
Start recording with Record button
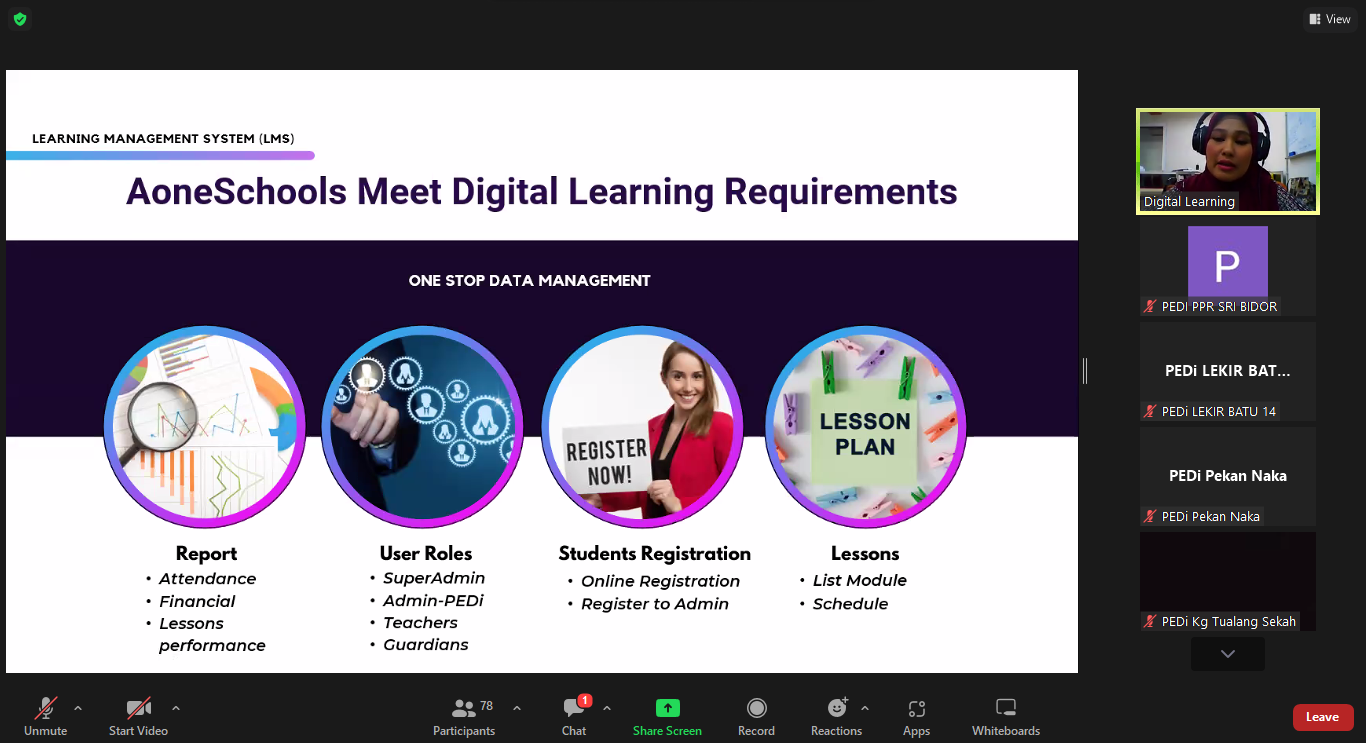(x=756, y=716)
